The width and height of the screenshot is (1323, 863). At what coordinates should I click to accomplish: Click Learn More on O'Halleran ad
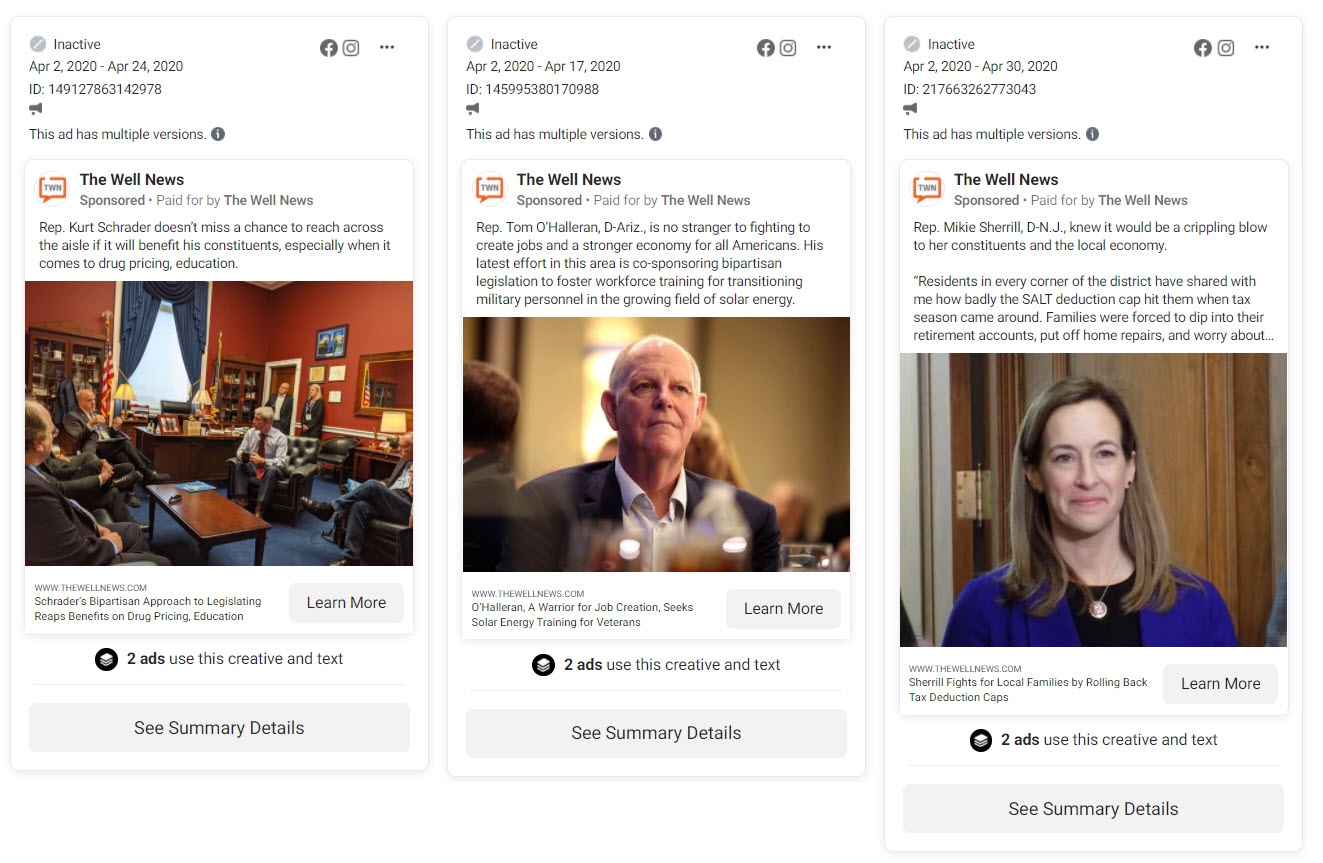pos(783,609)
